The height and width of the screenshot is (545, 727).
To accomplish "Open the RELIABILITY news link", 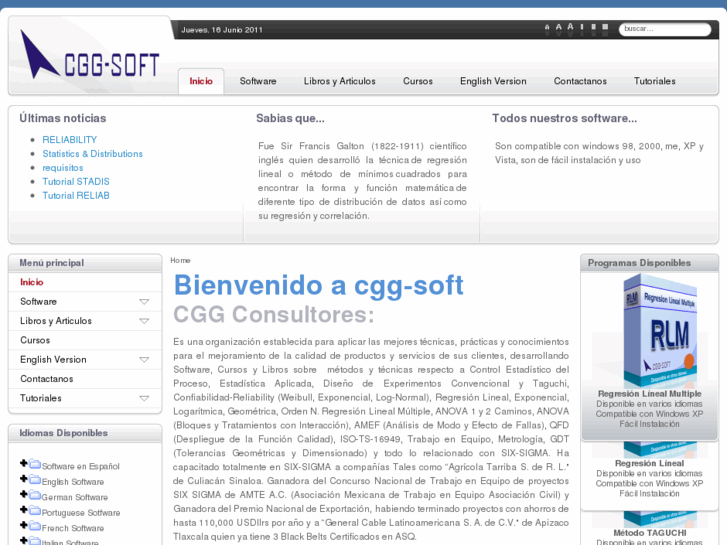I will (70, 140).
